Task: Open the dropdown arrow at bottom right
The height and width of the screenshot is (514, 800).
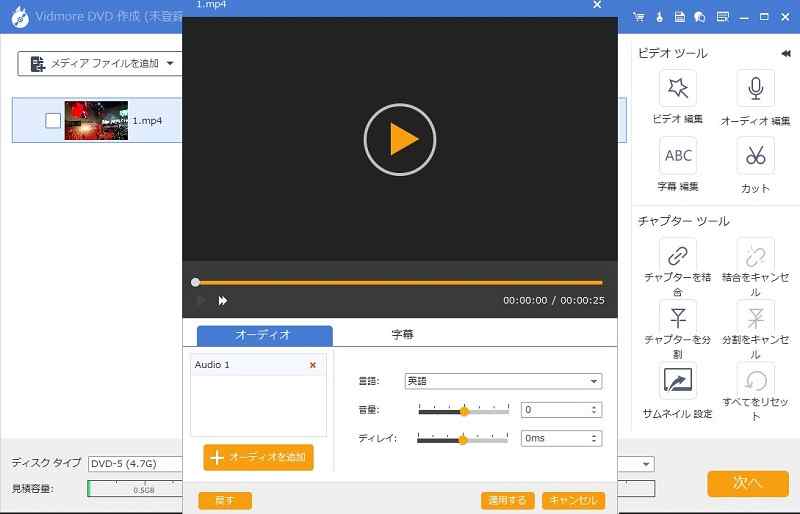Action: coord(646,464)
